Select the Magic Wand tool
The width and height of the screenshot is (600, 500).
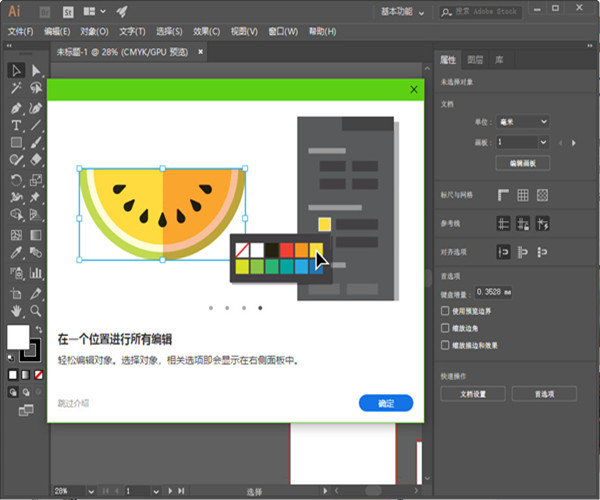16,88
